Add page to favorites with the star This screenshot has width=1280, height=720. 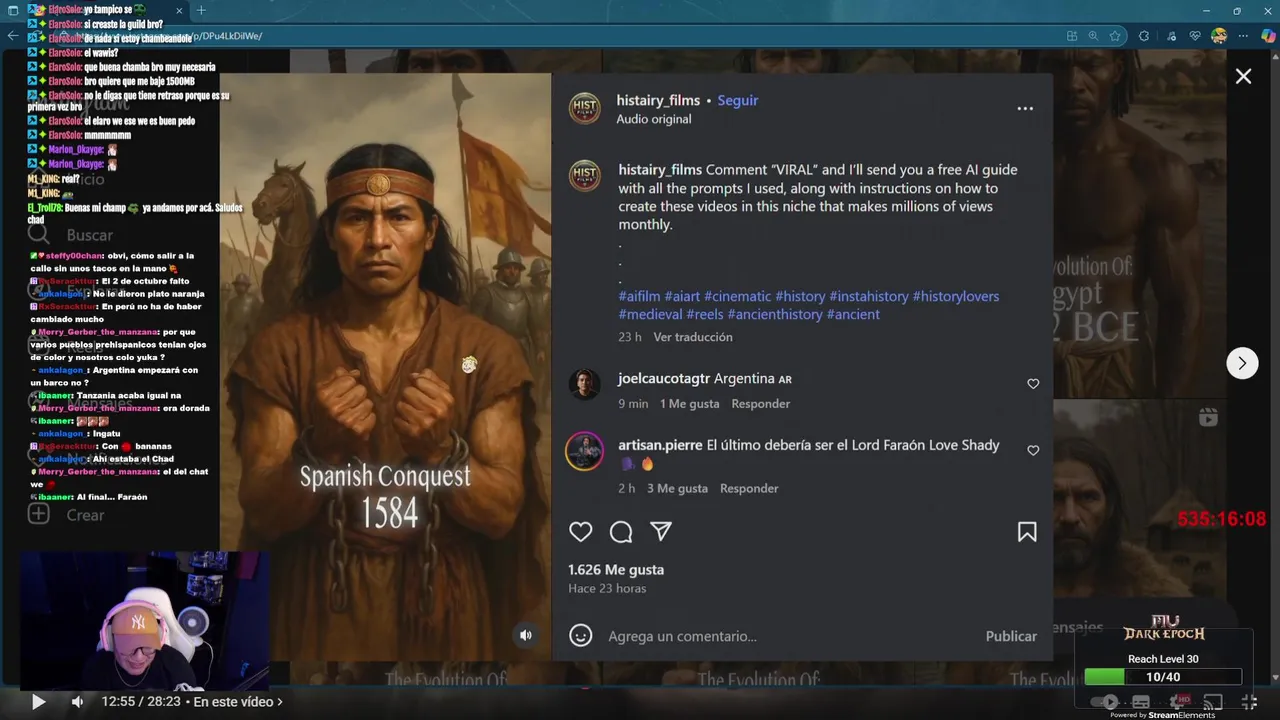pyautogui.click(x=1115, y=36)
